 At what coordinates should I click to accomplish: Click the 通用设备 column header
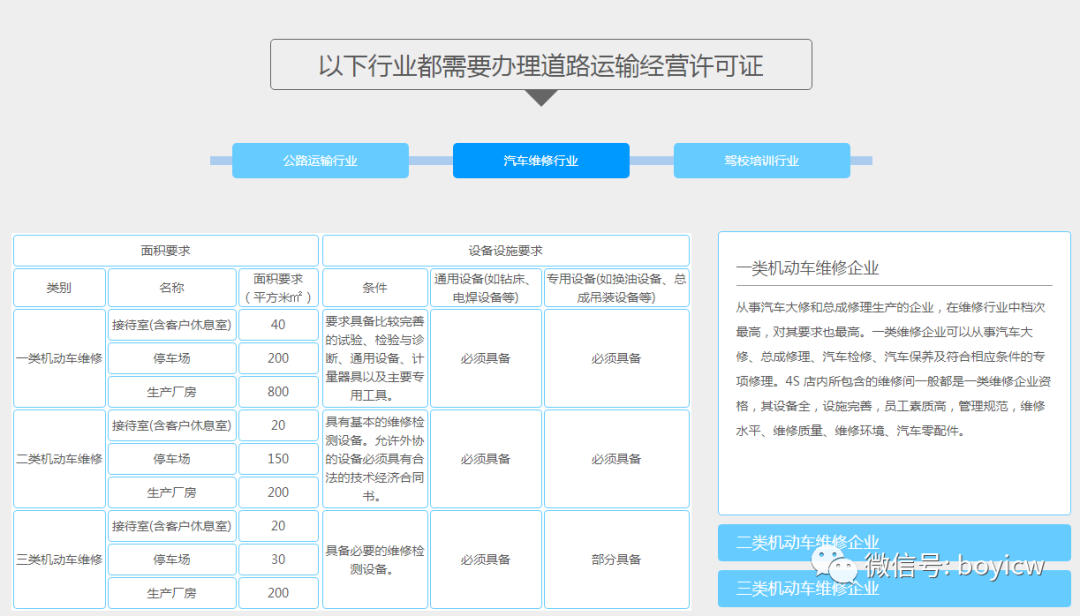tap(486, 287)
